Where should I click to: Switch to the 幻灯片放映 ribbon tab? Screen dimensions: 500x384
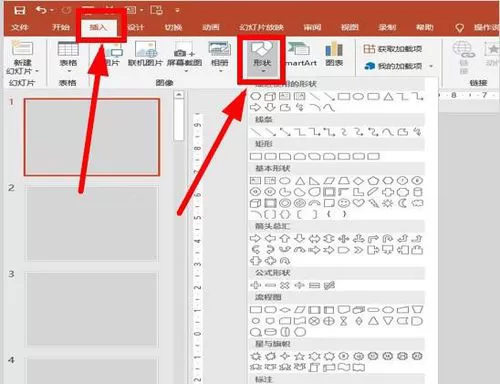(261, 28)
